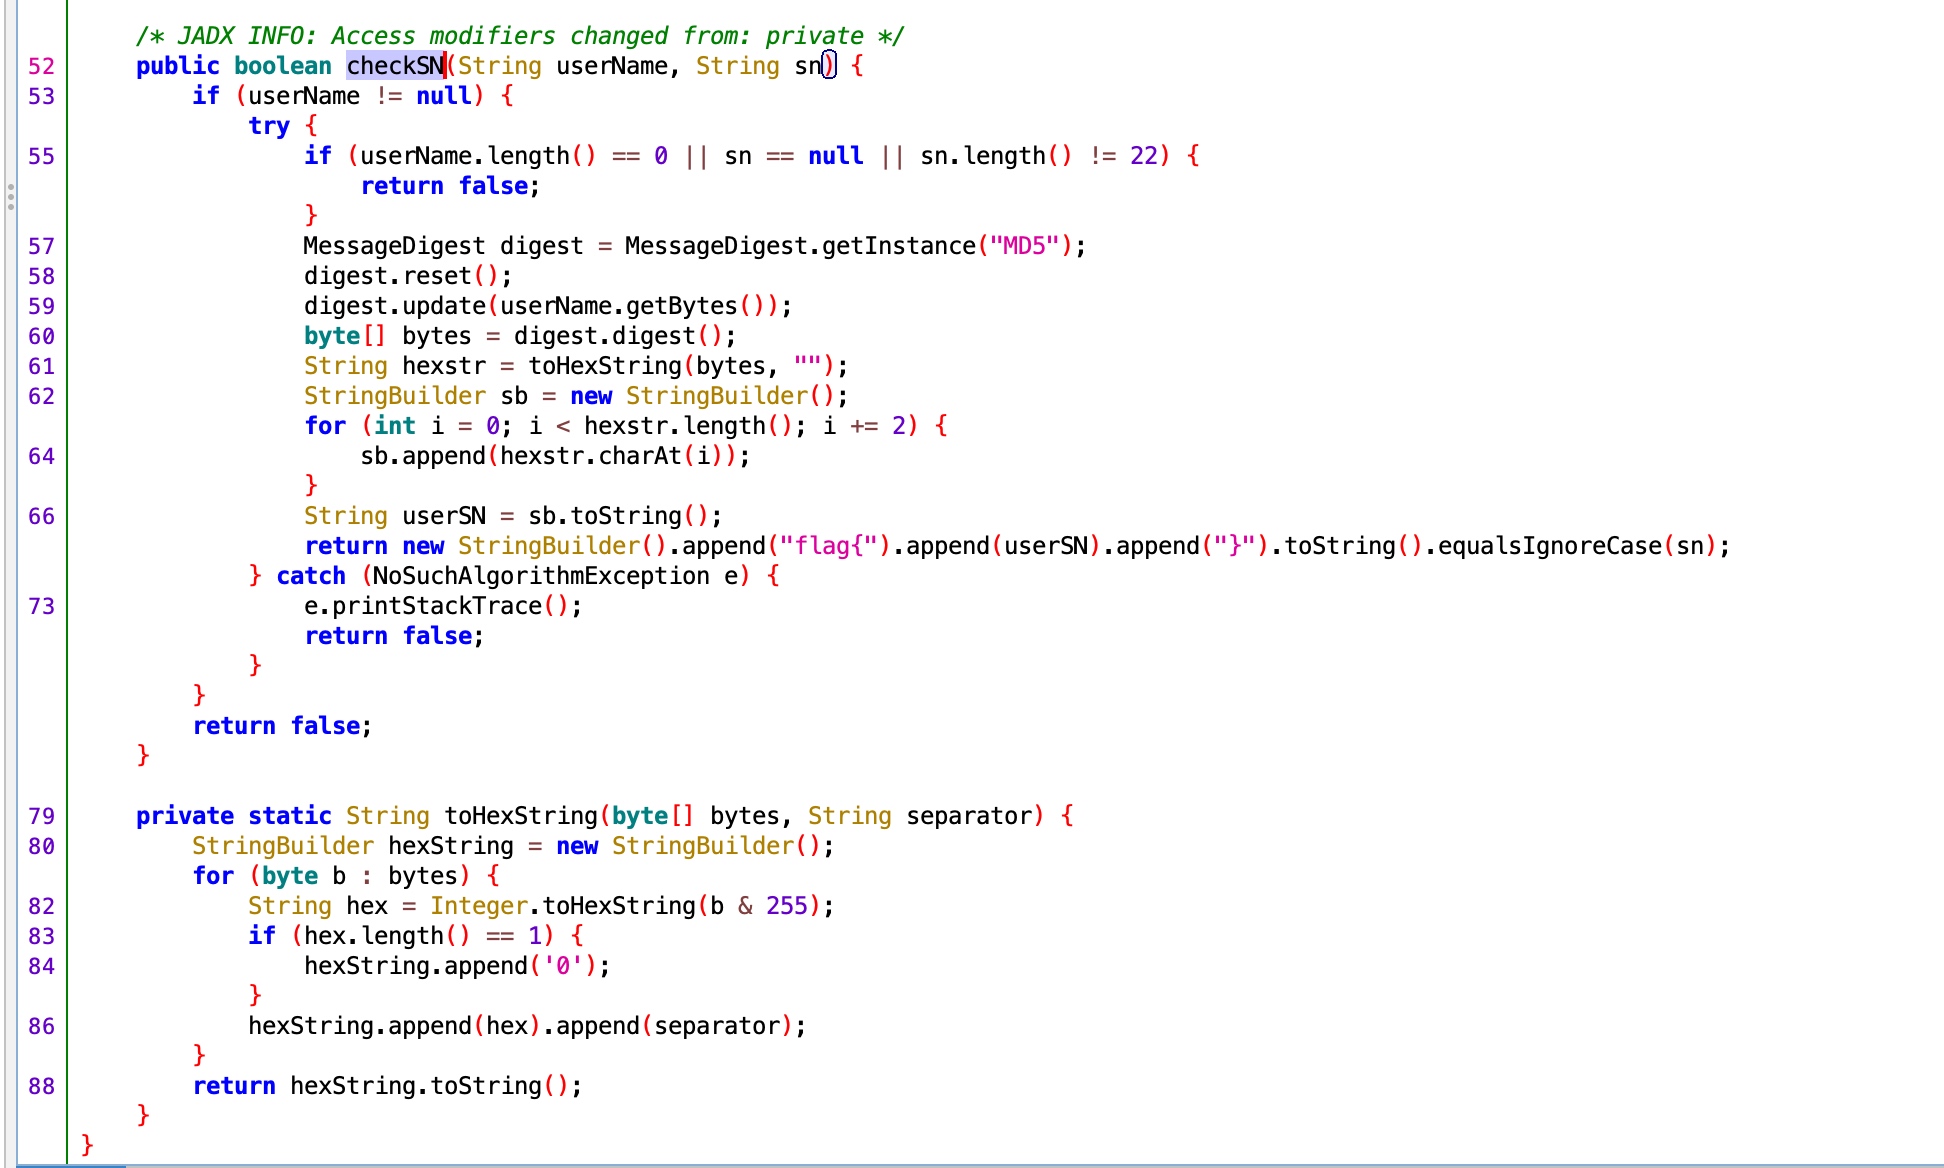Click the userSN variable declaration
This screenshot has width=1944, height=1168.
(x=443, y=516)
